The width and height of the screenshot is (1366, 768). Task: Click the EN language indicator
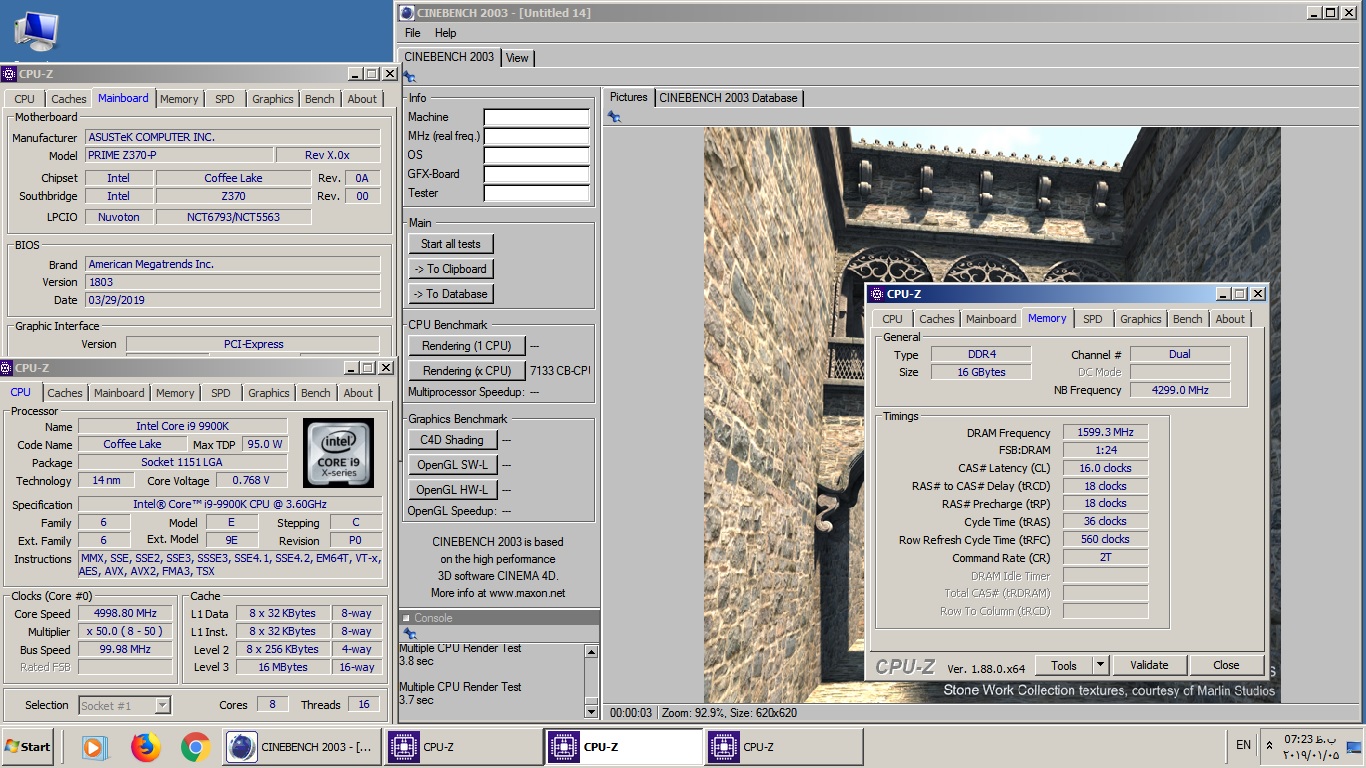point(1243,745)
